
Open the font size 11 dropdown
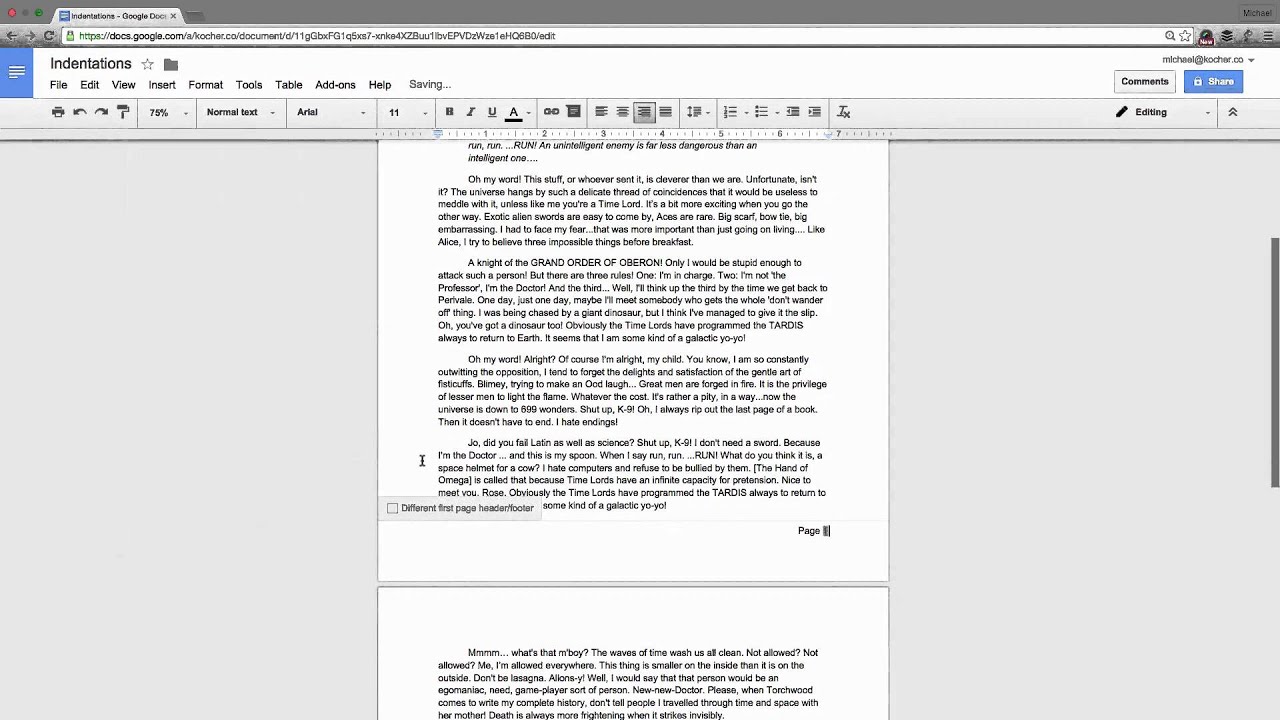[408, 112]
